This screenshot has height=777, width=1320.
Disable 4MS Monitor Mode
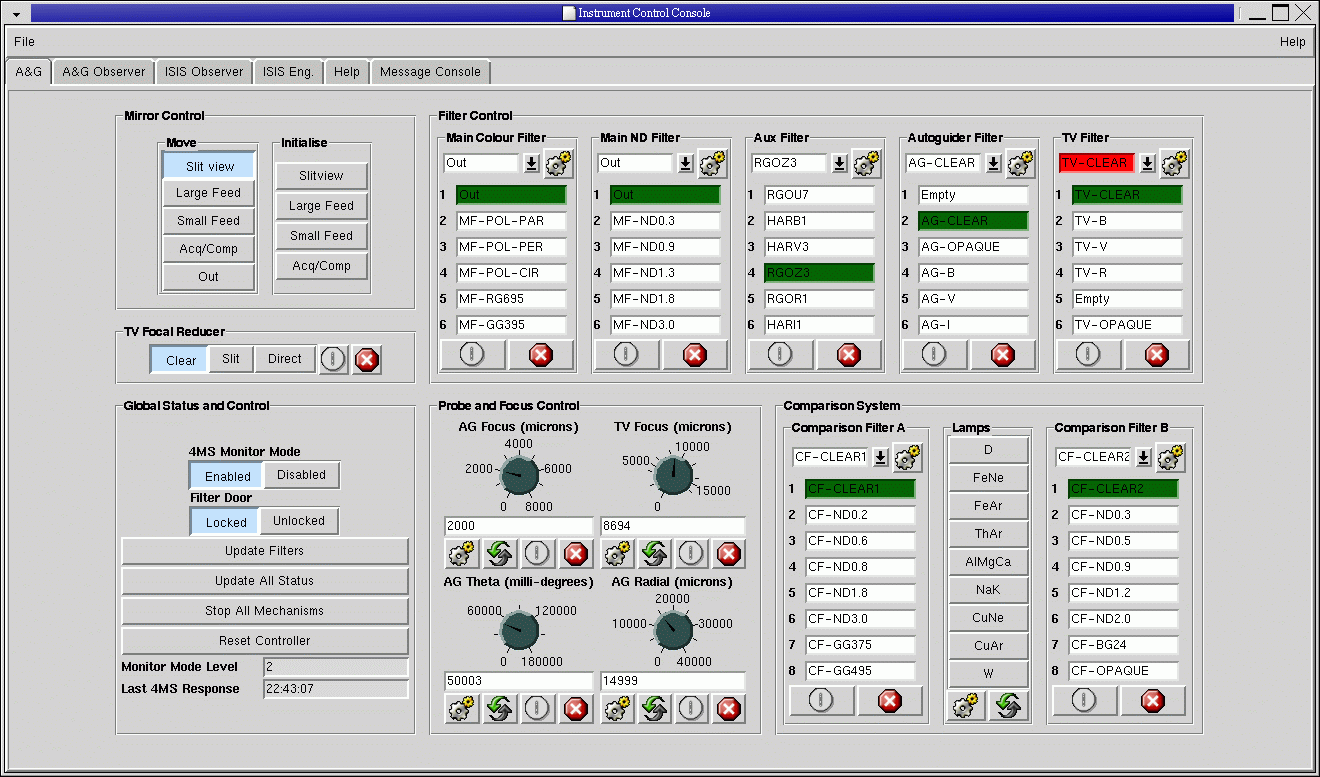pos(301,475)
